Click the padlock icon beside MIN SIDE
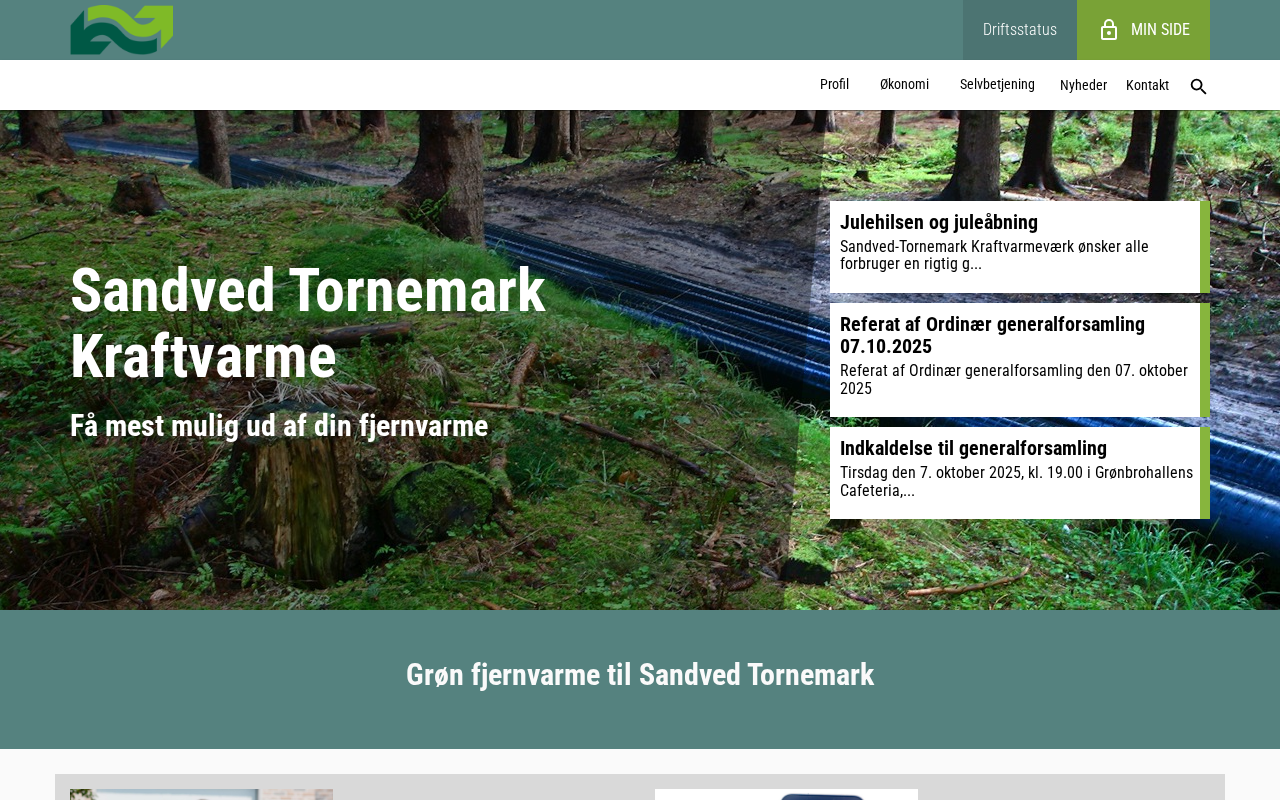This screenshot has height=800, width=1280. (x=1108, y=30)
